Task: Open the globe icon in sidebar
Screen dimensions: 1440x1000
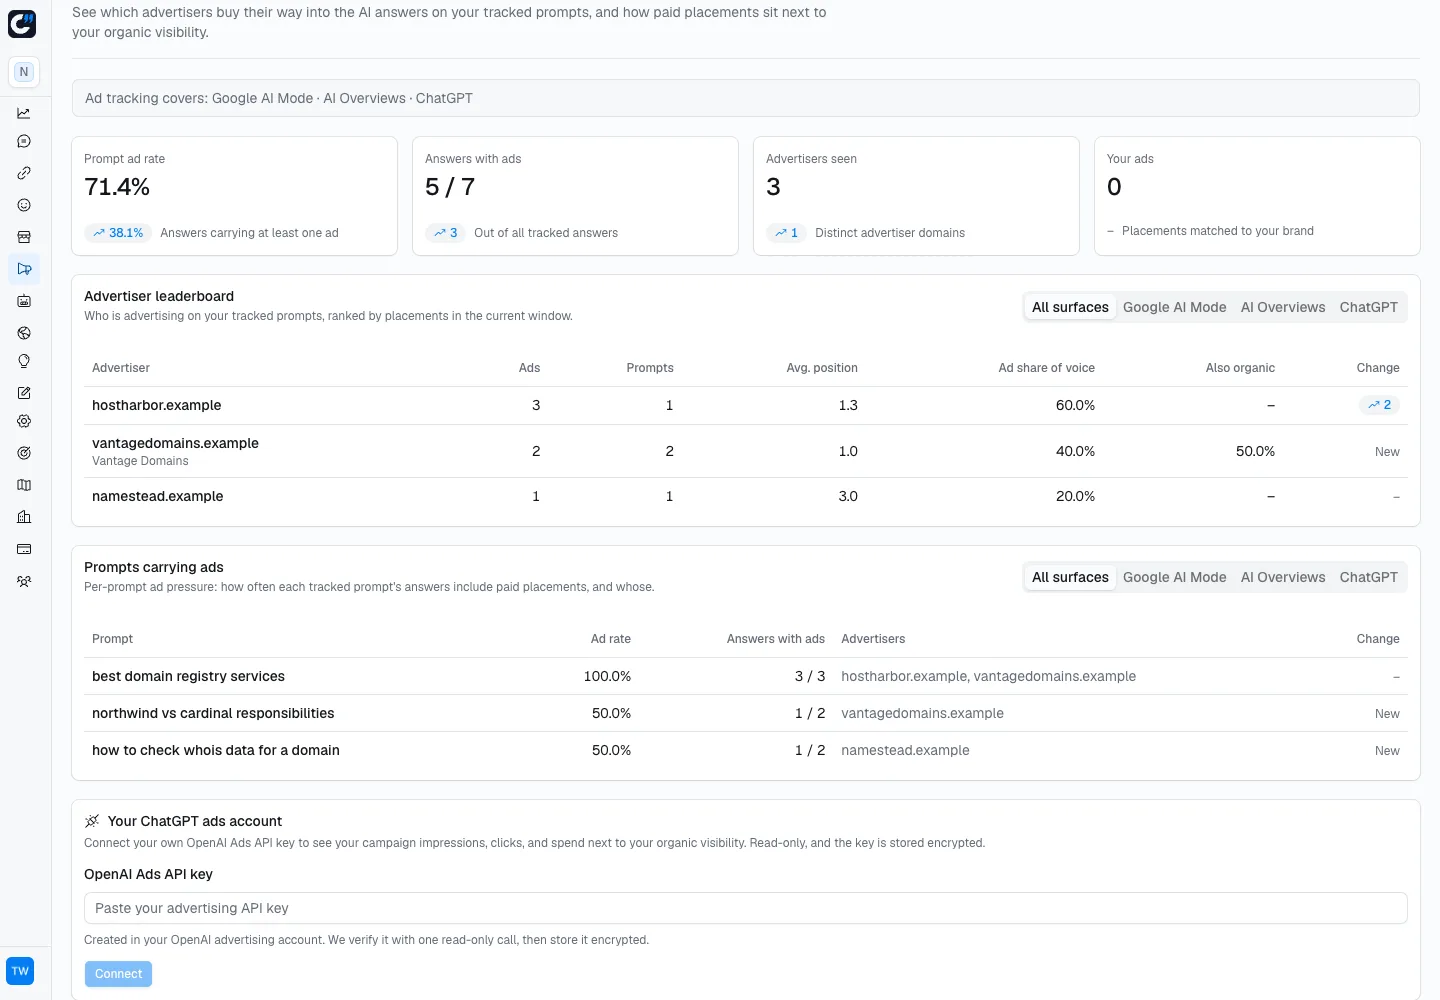Action: click(24, 333)
